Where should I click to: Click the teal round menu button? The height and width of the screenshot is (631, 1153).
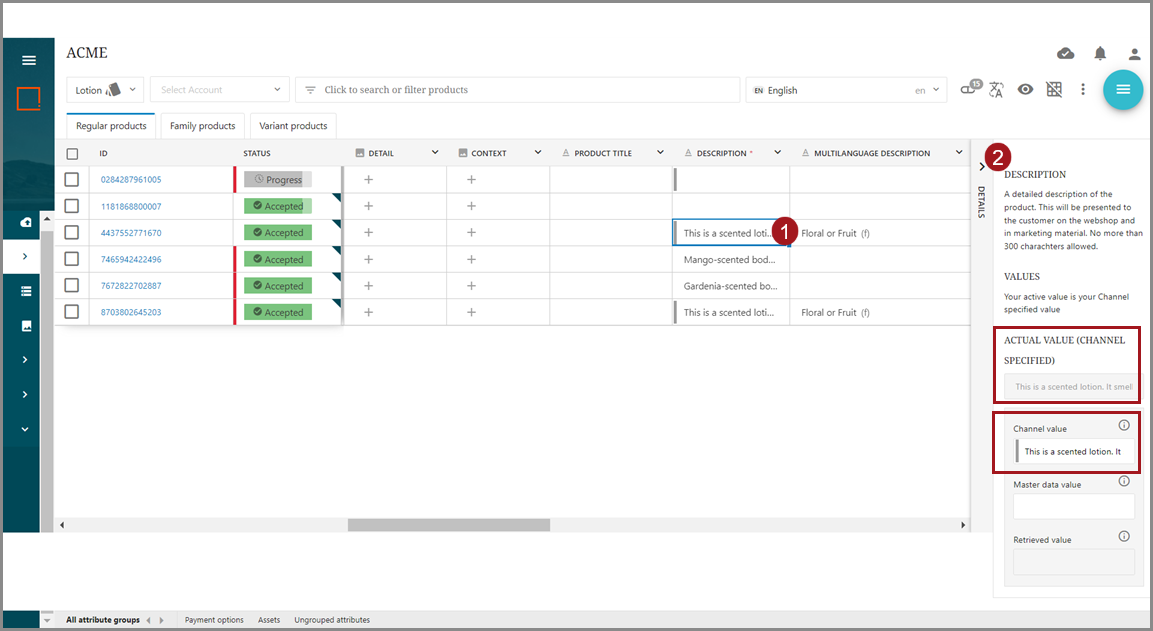pos(1123,90)
